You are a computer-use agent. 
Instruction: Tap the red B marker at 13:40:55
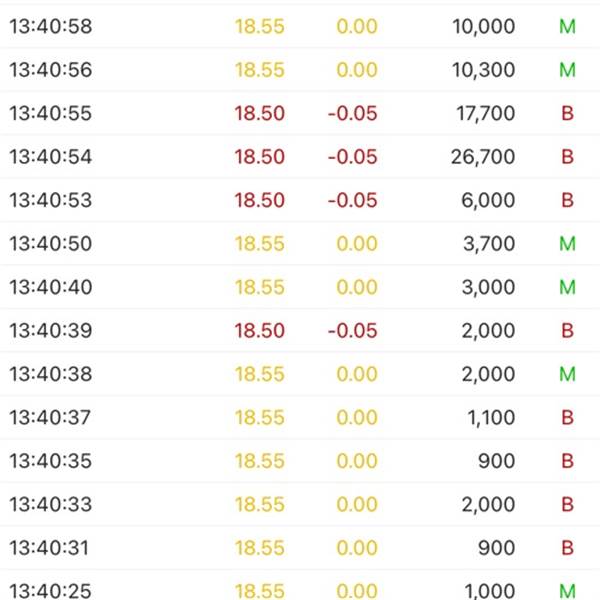coord(567,113)
